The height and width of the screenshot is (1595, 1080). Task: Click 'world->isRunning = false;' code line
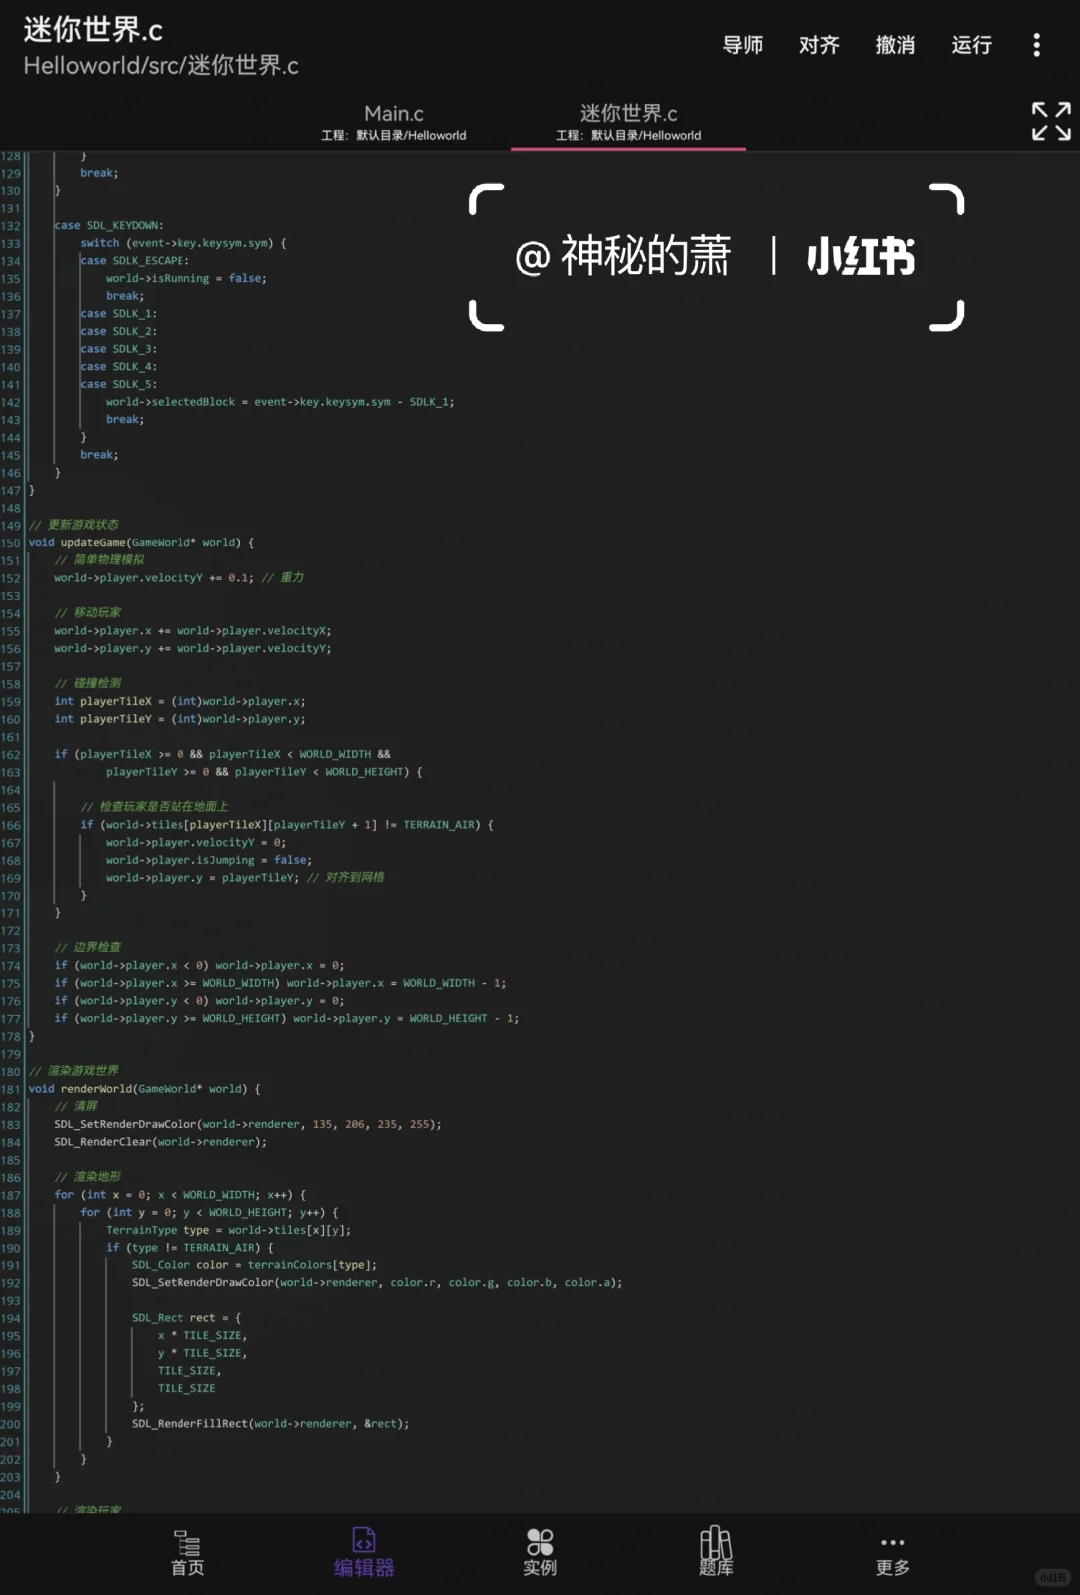click(186, 279)
